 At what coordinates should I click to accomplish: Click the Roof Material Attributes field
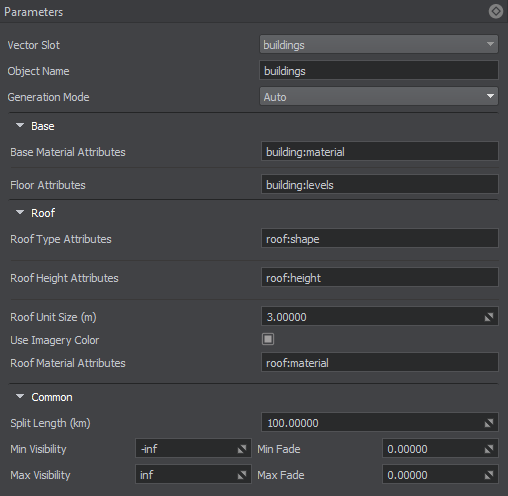click(380, 362)
